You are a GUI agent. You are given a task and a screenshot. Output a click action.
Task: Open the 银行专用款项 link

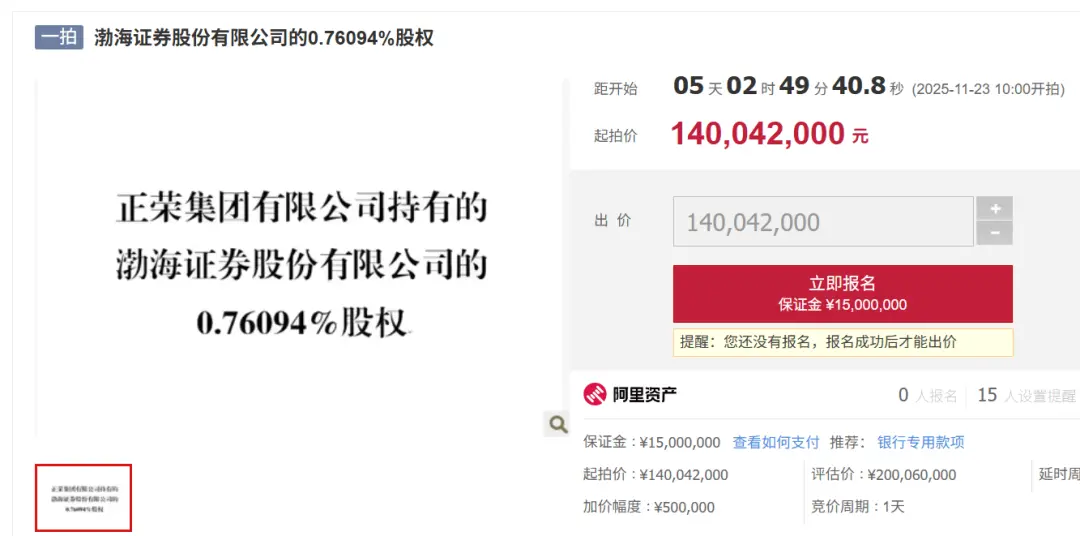(920, 442)
